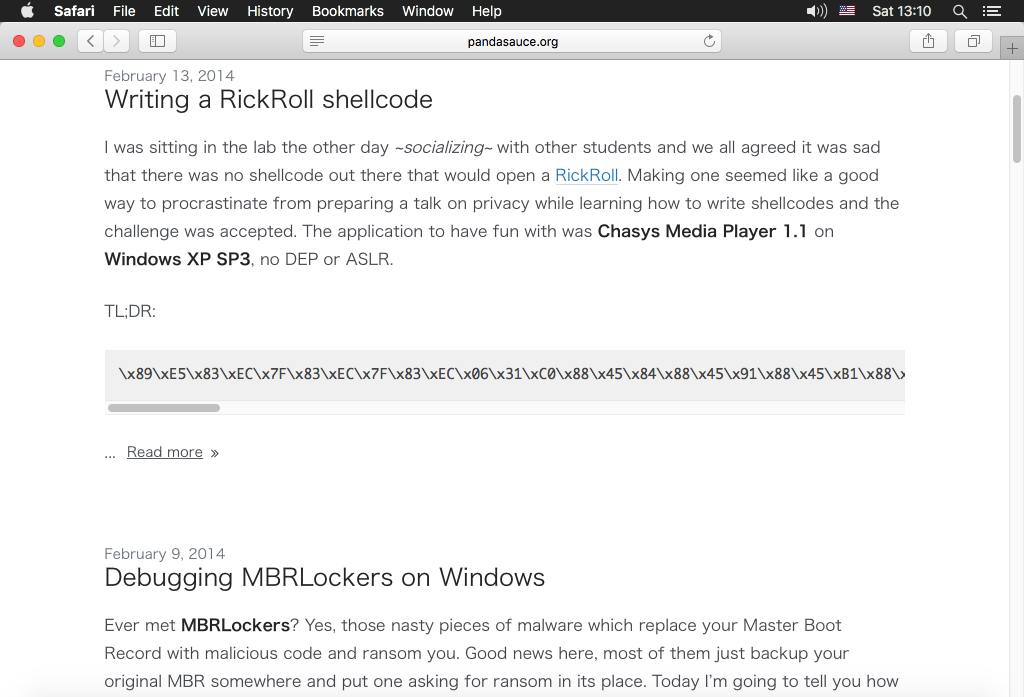Open a new tab with plus button
This screenshot has width=1024, height=697.
tap(1012, 50)
